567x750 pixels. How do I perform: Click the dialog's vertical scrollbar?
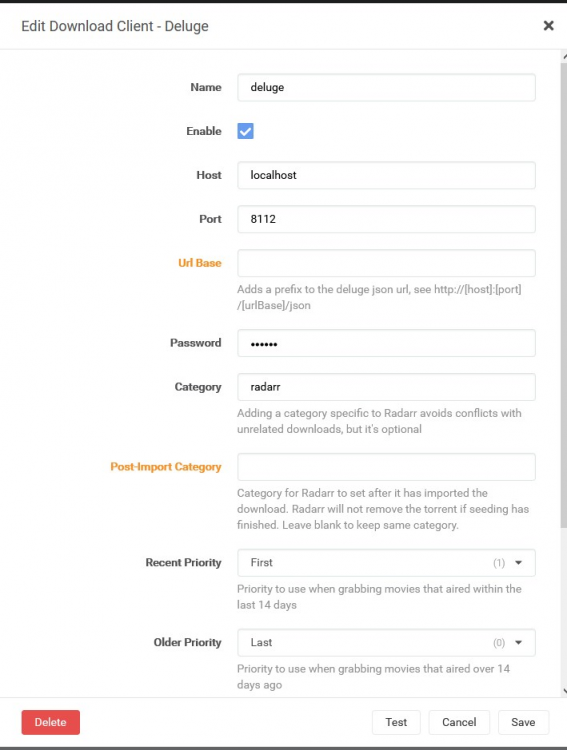tap(564, 294)
